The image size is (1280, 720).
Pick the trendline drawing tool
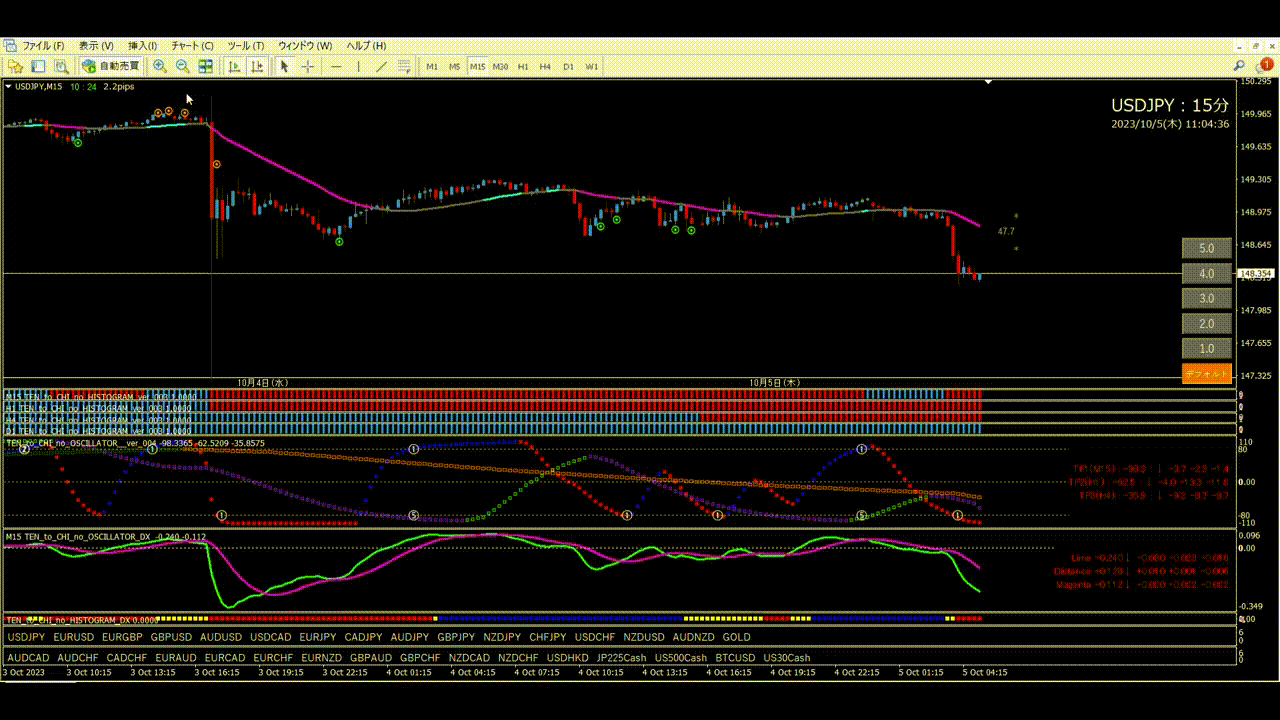click(381, 66)
